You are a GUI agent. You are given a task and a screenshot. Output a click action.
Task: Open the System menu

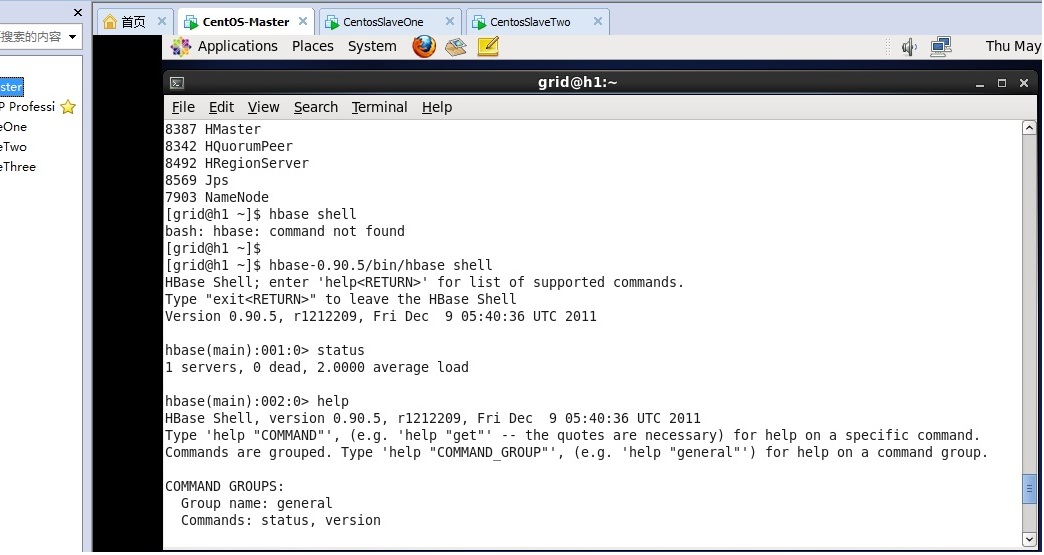coord(372,47)
